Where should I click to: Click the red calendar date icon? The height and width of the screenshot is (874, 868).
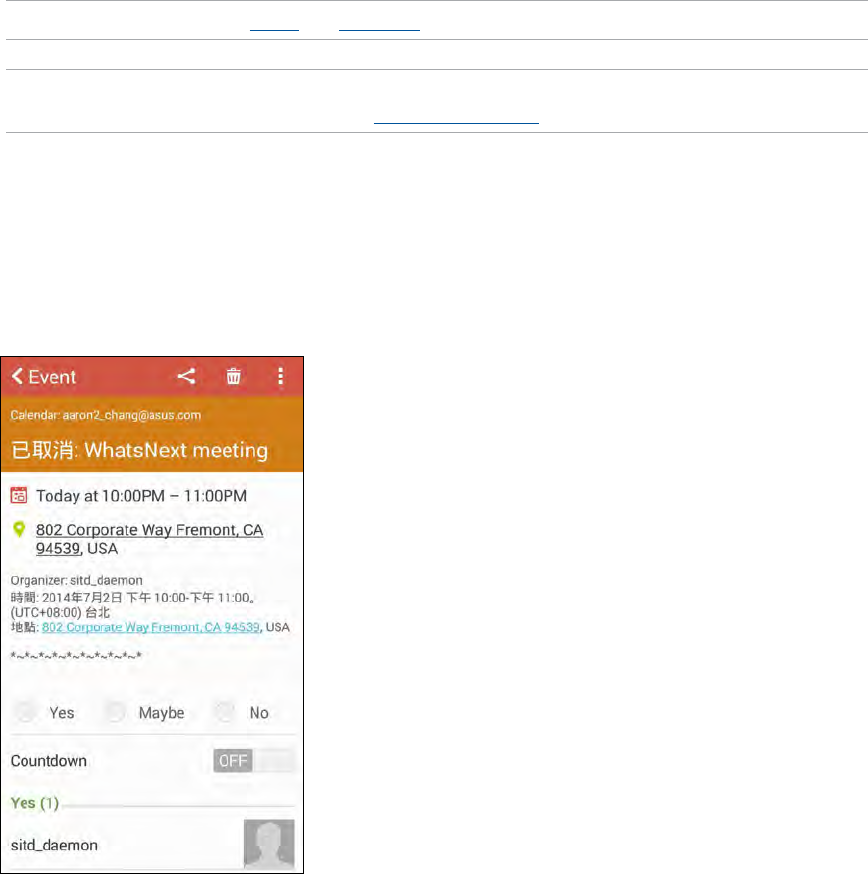[x=19, y=495]
